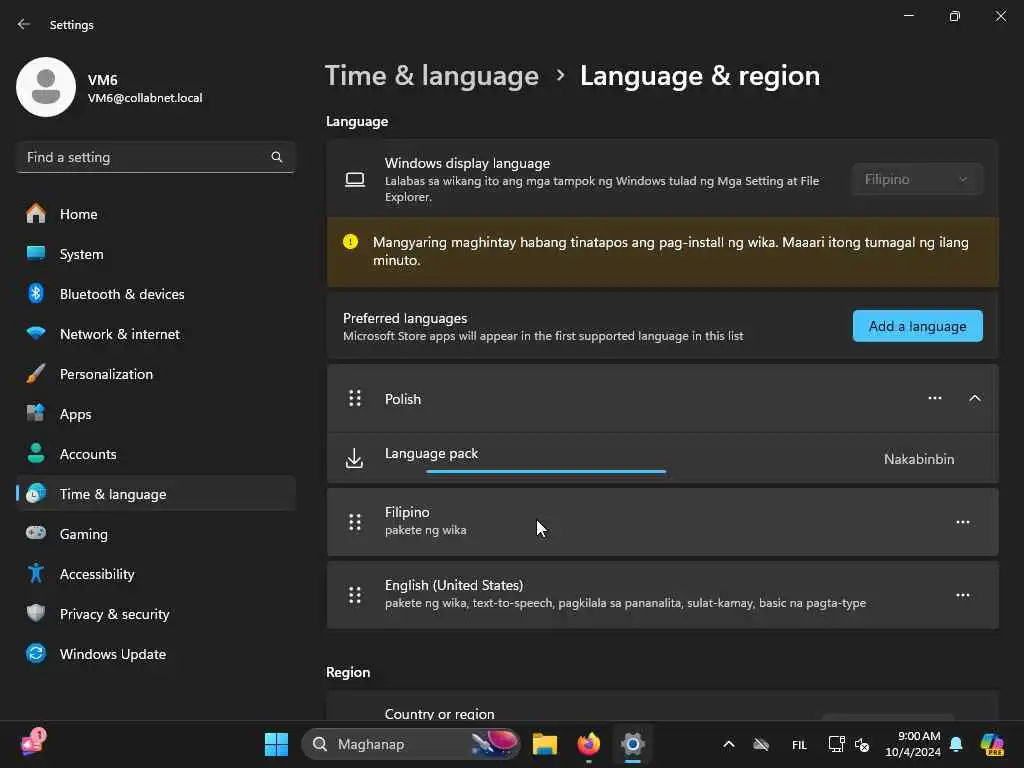Open the Windows Update page

(155, 653)
